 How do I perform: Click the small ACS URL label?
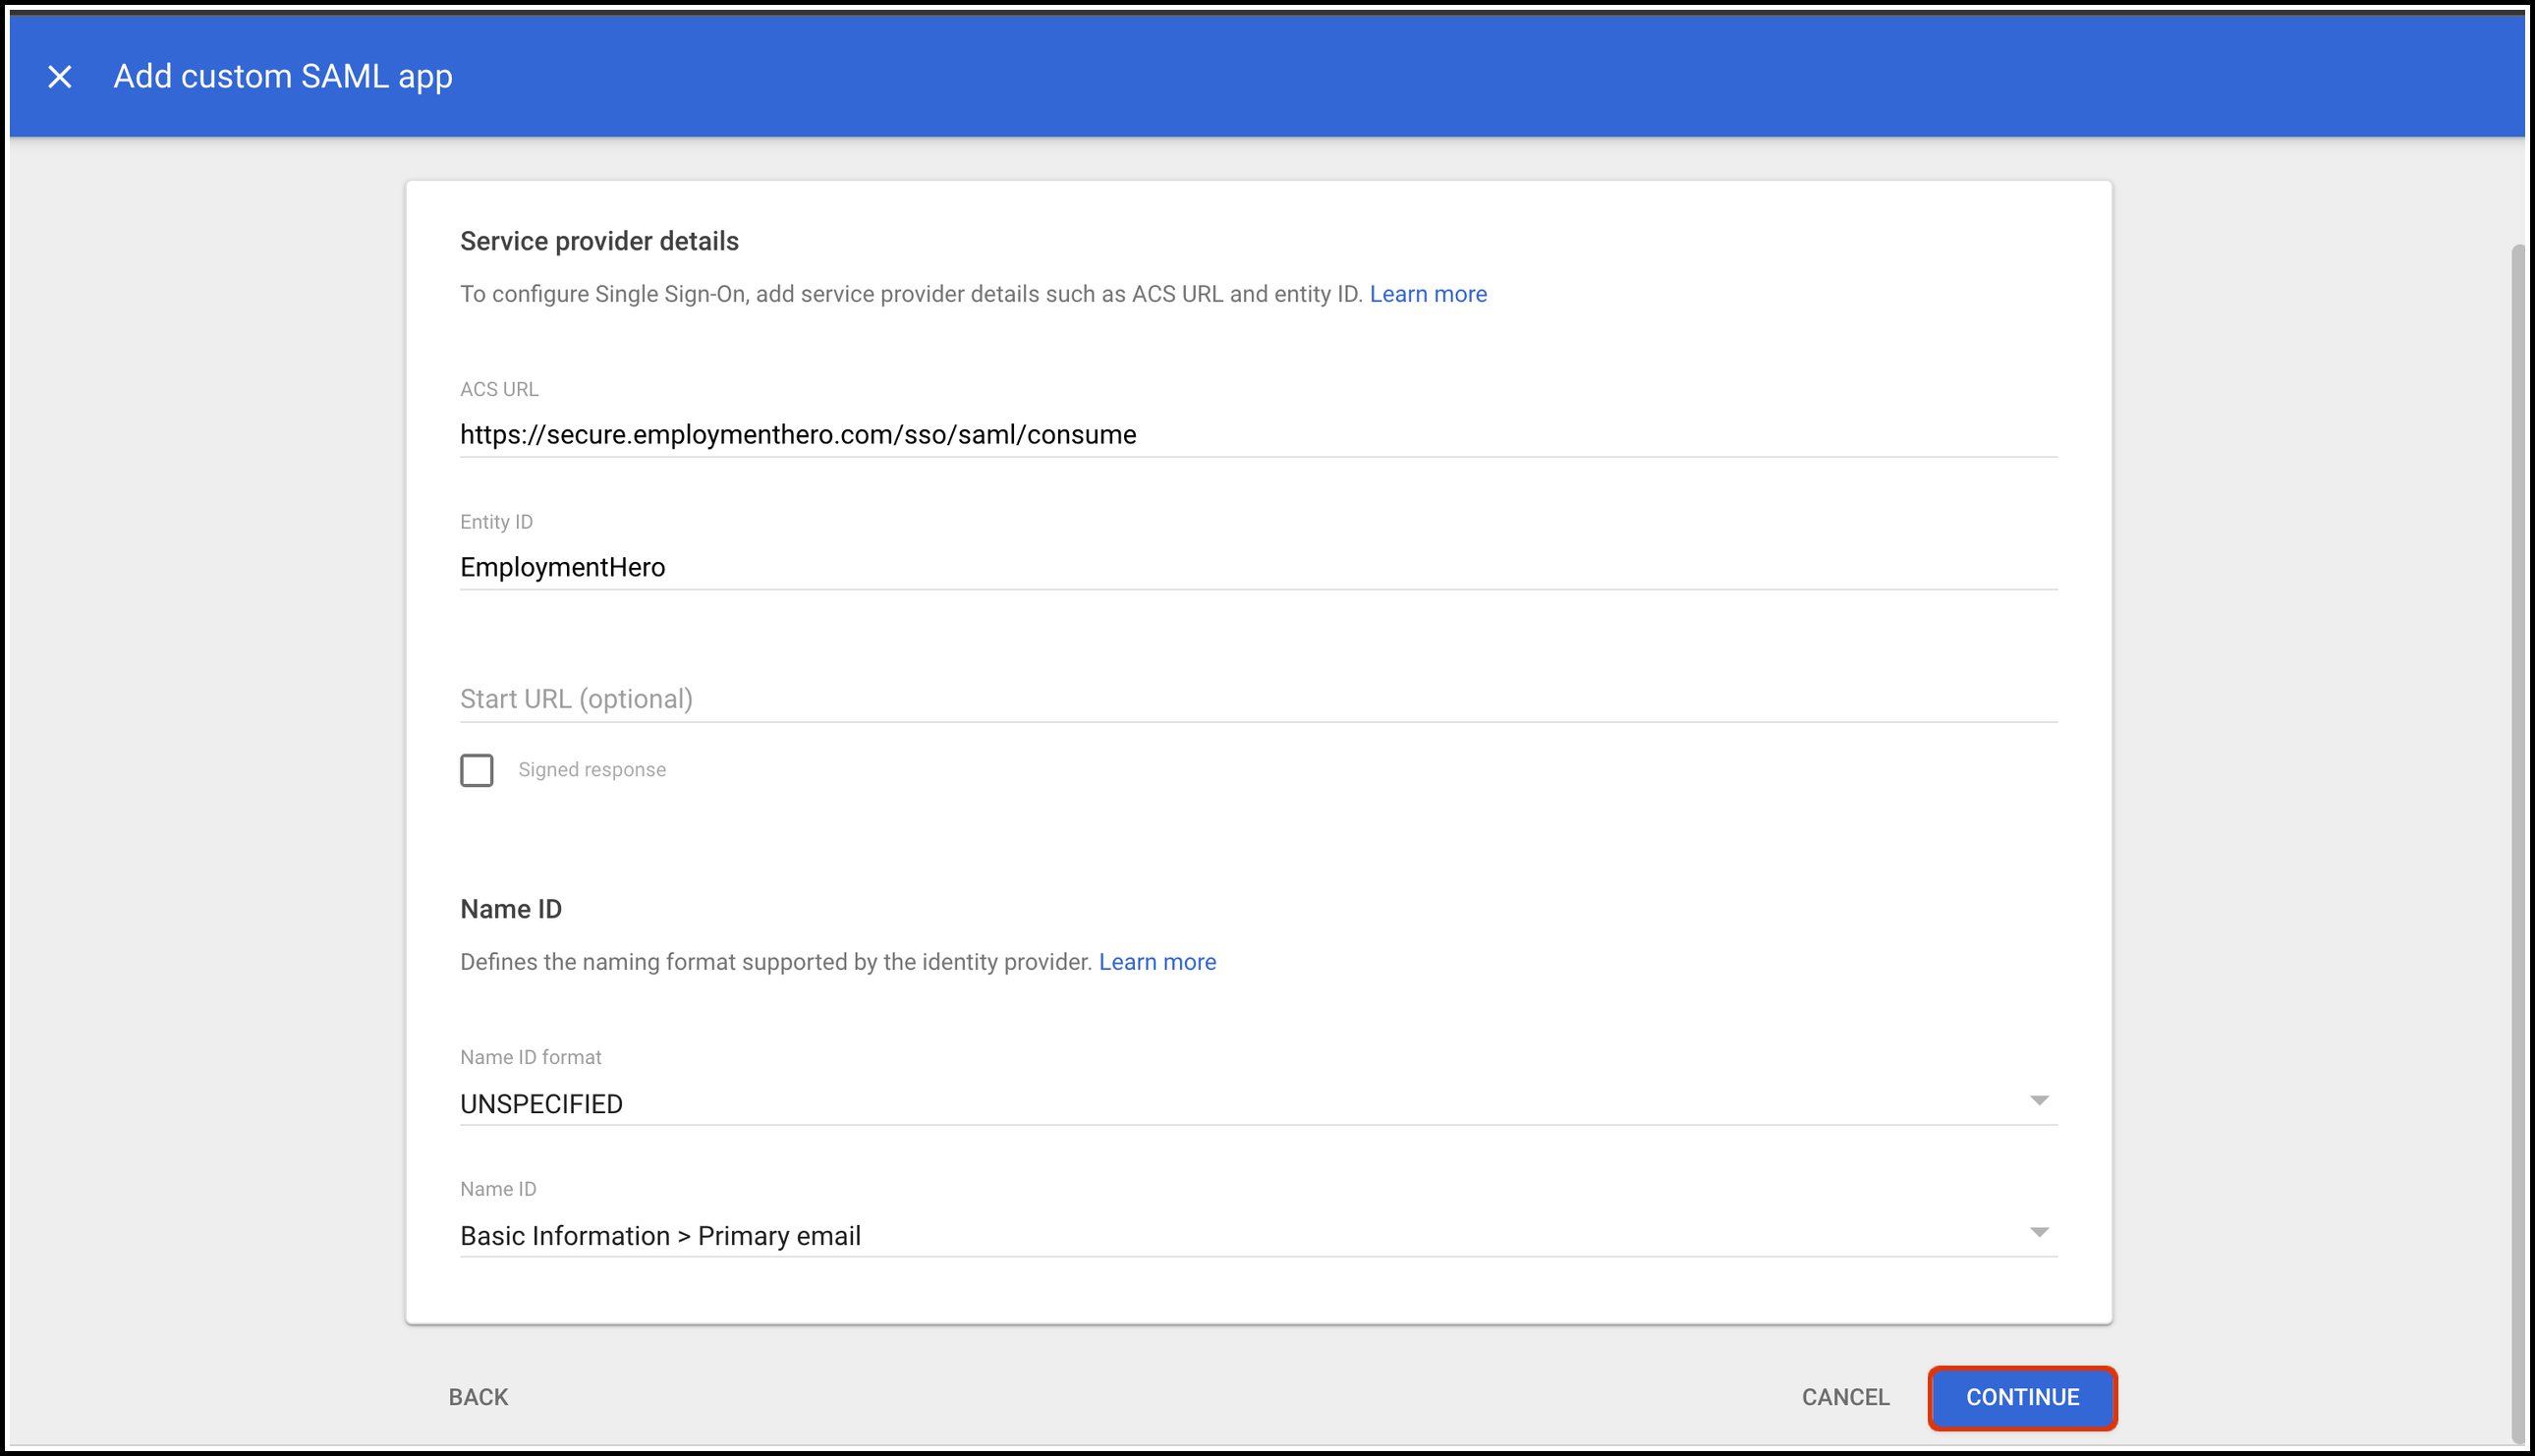[499, 389]
